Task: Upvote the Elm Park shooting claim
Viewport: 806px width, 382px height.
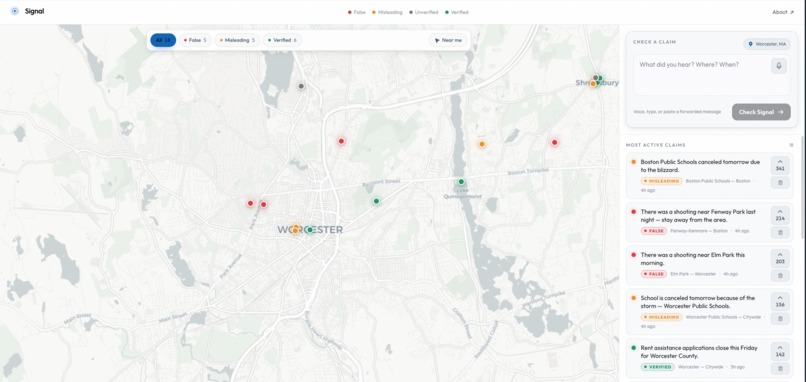Action: point(780,258)
